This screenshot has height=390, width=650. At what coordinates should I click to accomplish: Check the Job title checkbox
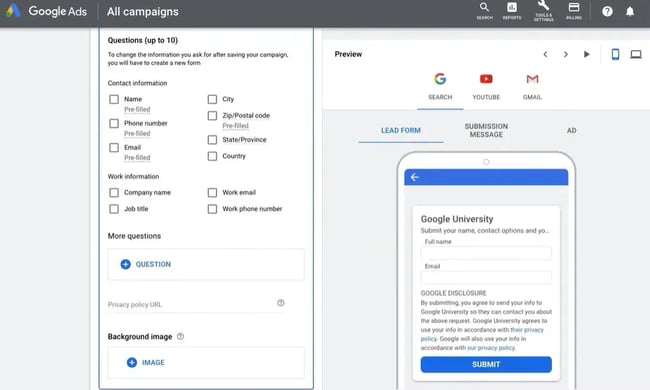(x=114, y=209)
